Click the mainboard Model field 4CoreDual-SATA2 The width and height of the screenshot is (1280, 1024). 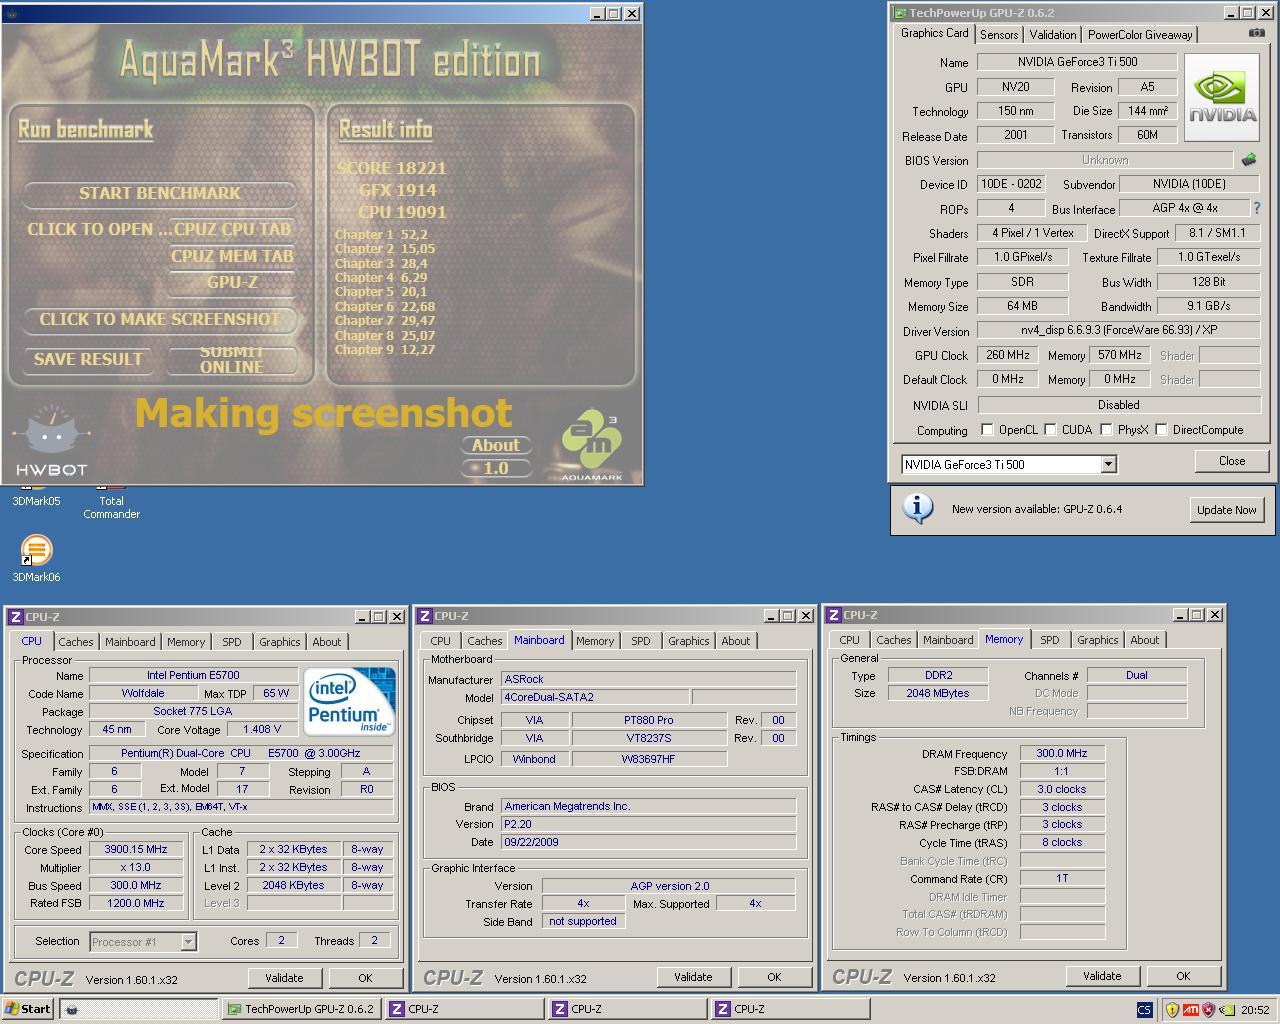[x=594, y=697]
